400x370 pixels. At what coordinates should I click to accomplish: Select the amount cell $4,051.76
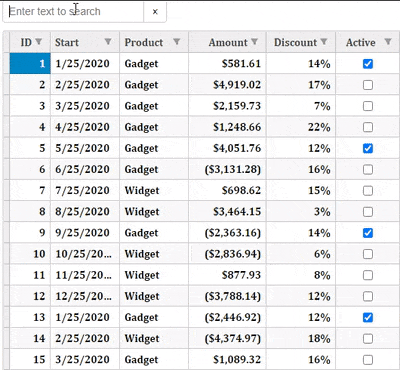pyautogui.click(x=227, y=148)
